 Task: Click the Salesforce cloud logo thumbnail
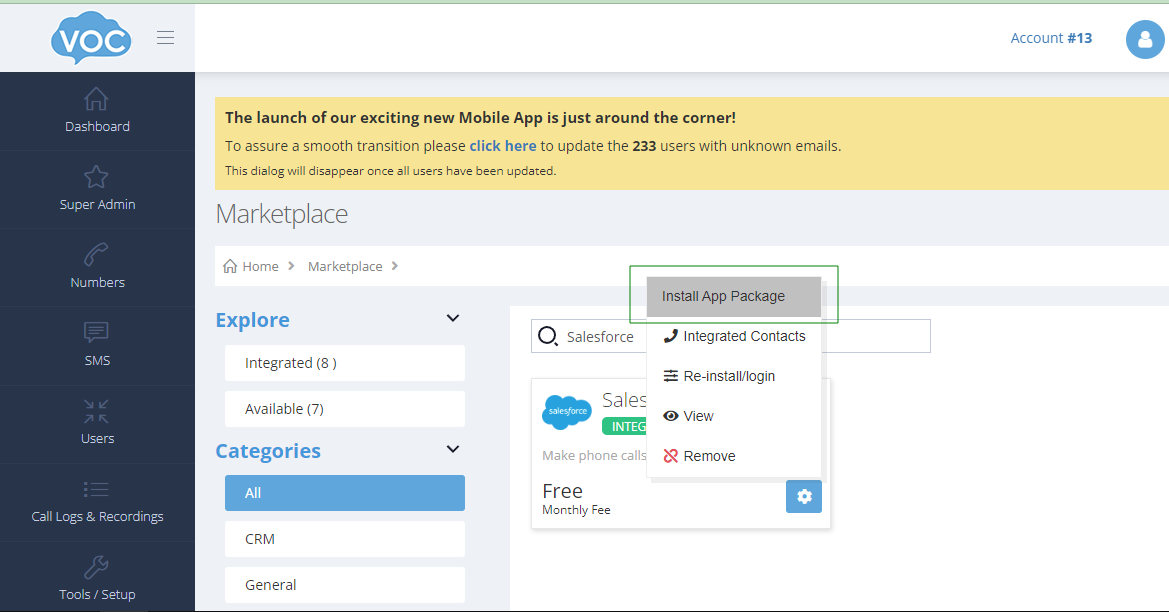tap(566, 411)
